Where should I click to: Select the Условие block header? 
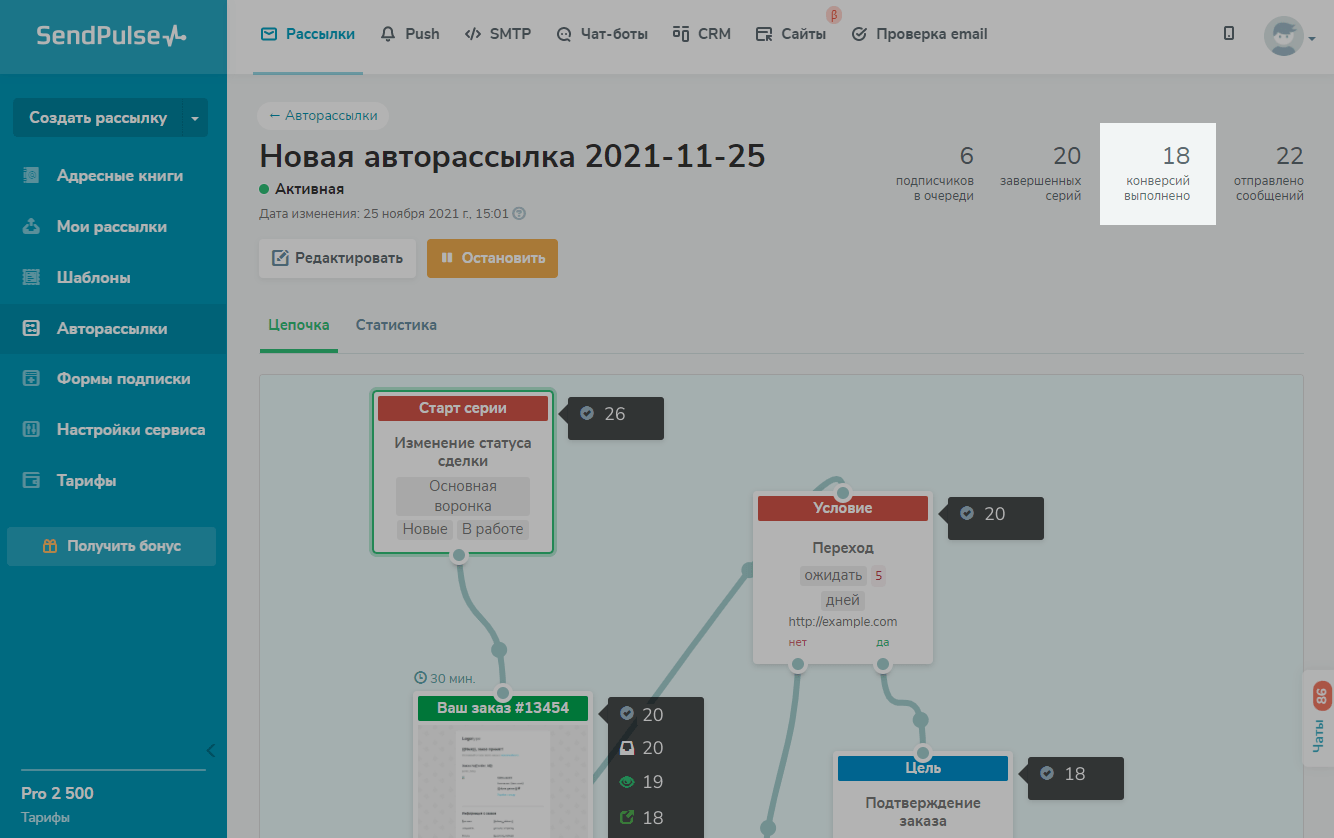(x=843, y=508)
